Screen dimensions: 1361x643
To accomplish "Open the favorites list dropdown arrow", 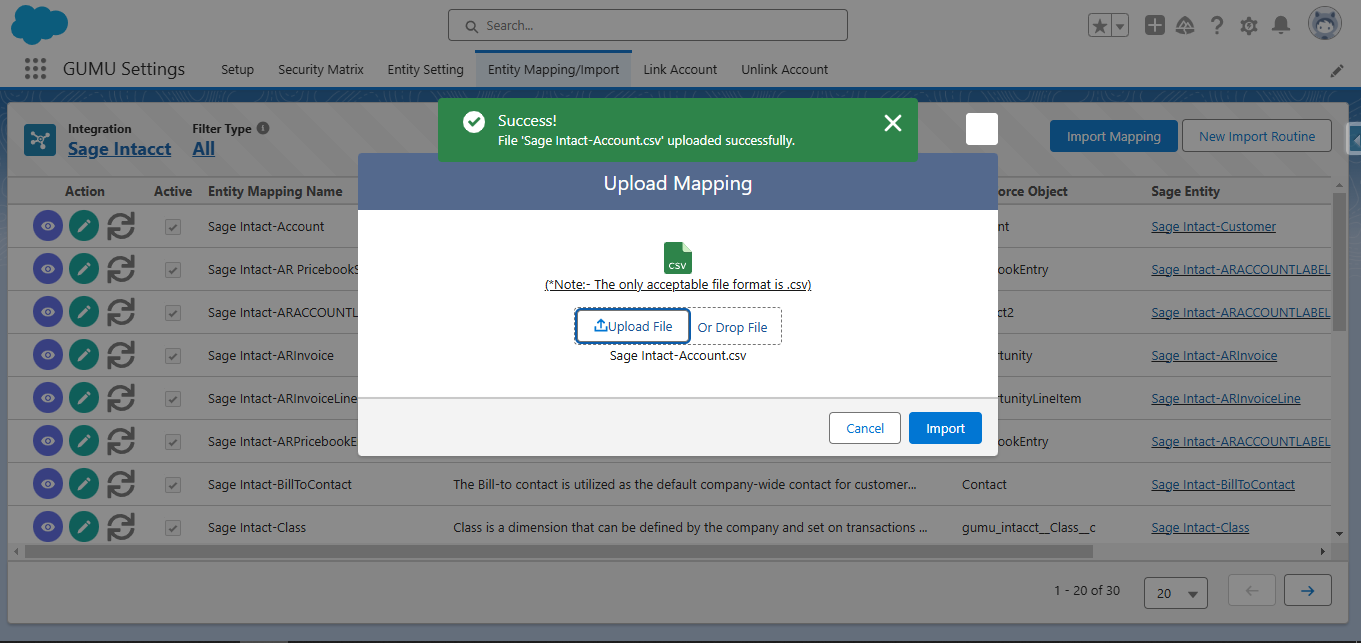I will click(x=1119, y=26).
